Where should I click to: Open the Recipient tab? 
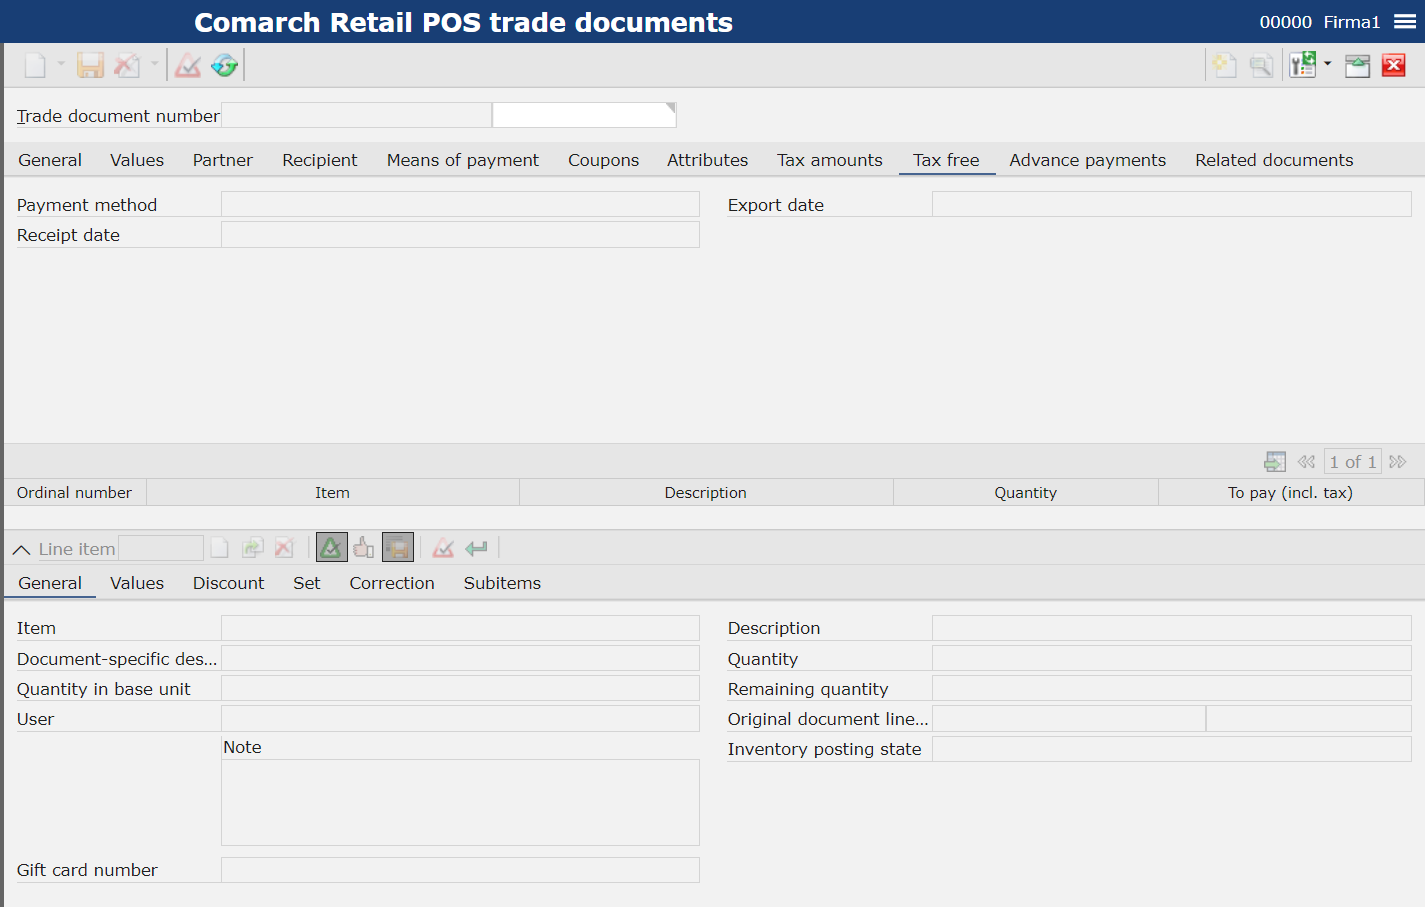tap(320, 160)
